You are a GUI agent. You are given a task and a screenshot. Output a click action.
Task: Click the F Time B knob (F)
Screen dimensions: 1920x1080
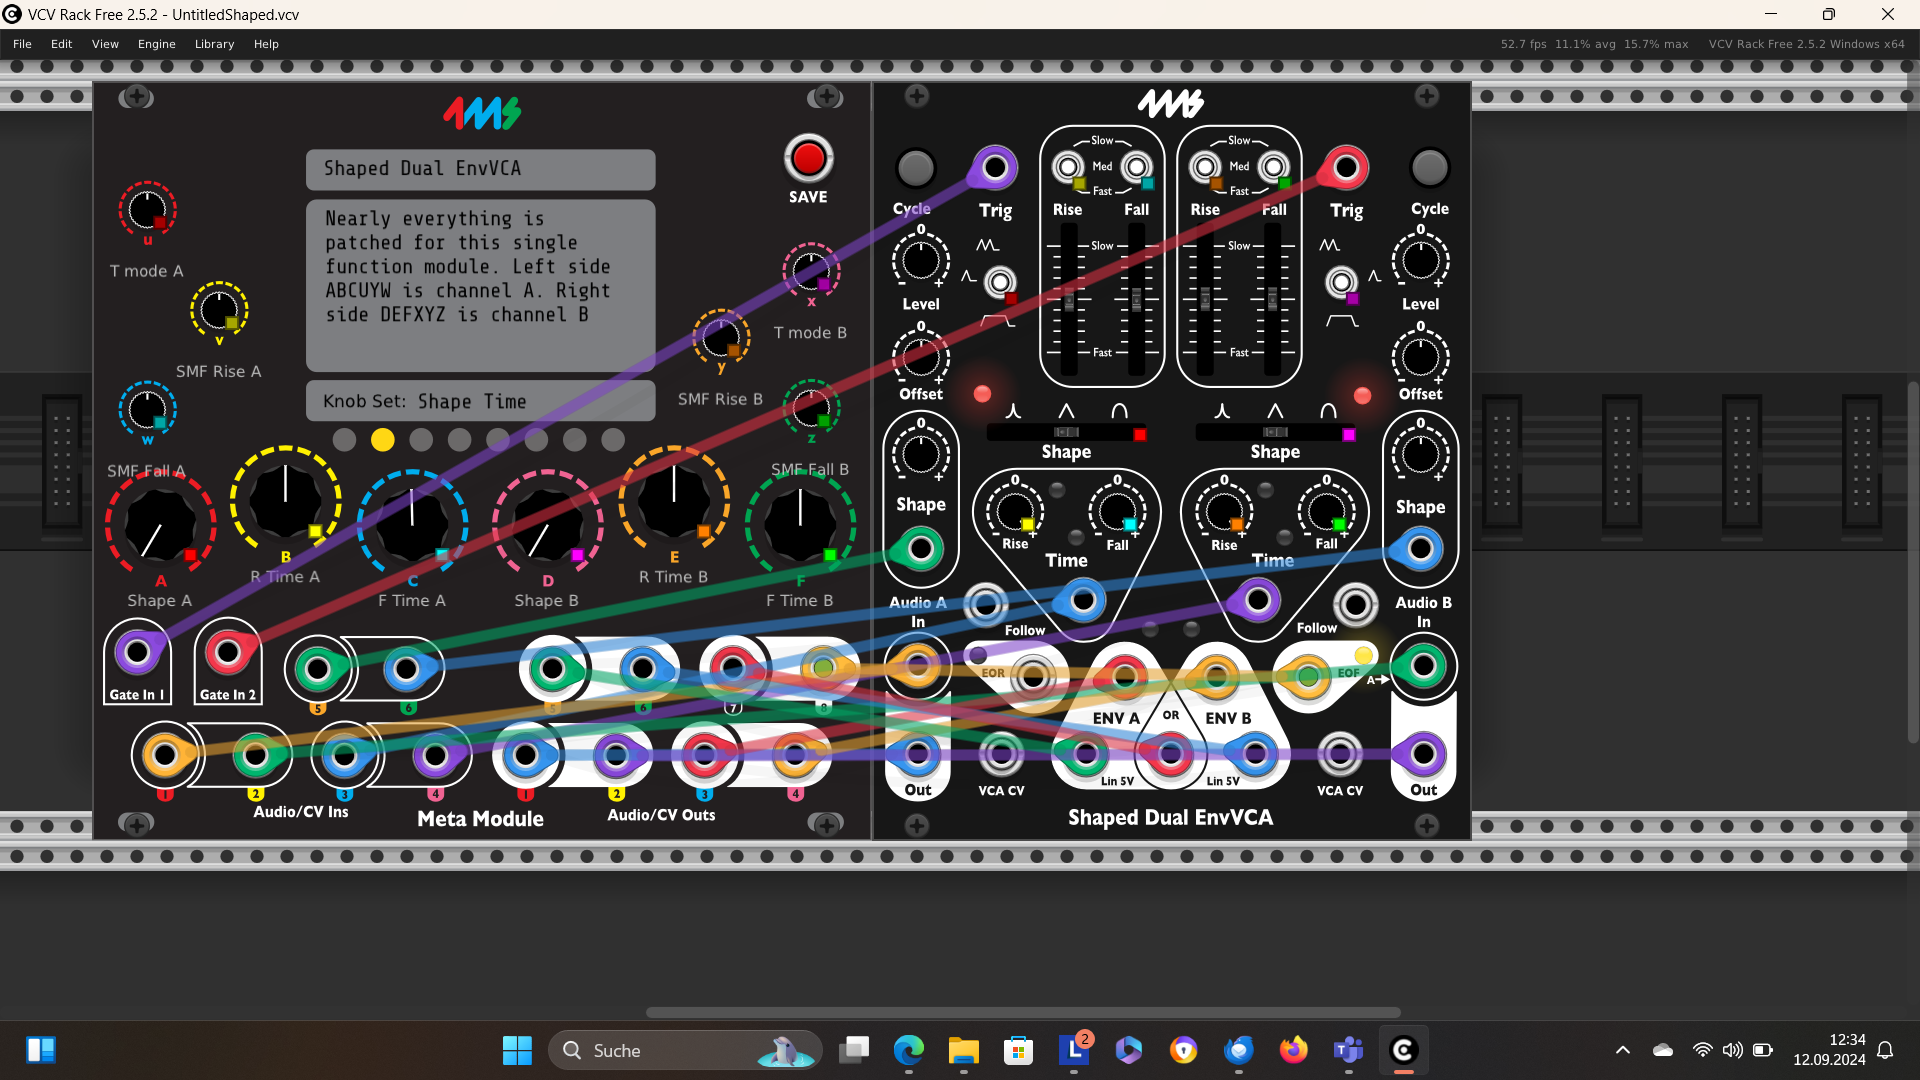[800, 524]
